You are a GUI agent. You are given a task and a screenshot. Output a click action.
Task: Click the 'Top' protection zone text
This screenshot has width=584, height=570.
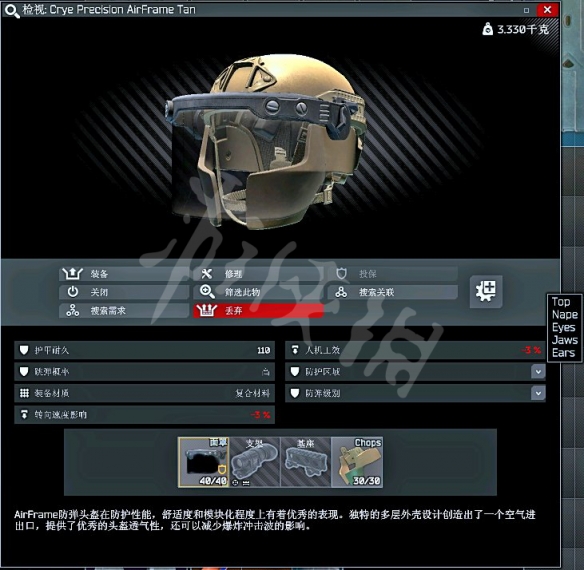[561, 302]
